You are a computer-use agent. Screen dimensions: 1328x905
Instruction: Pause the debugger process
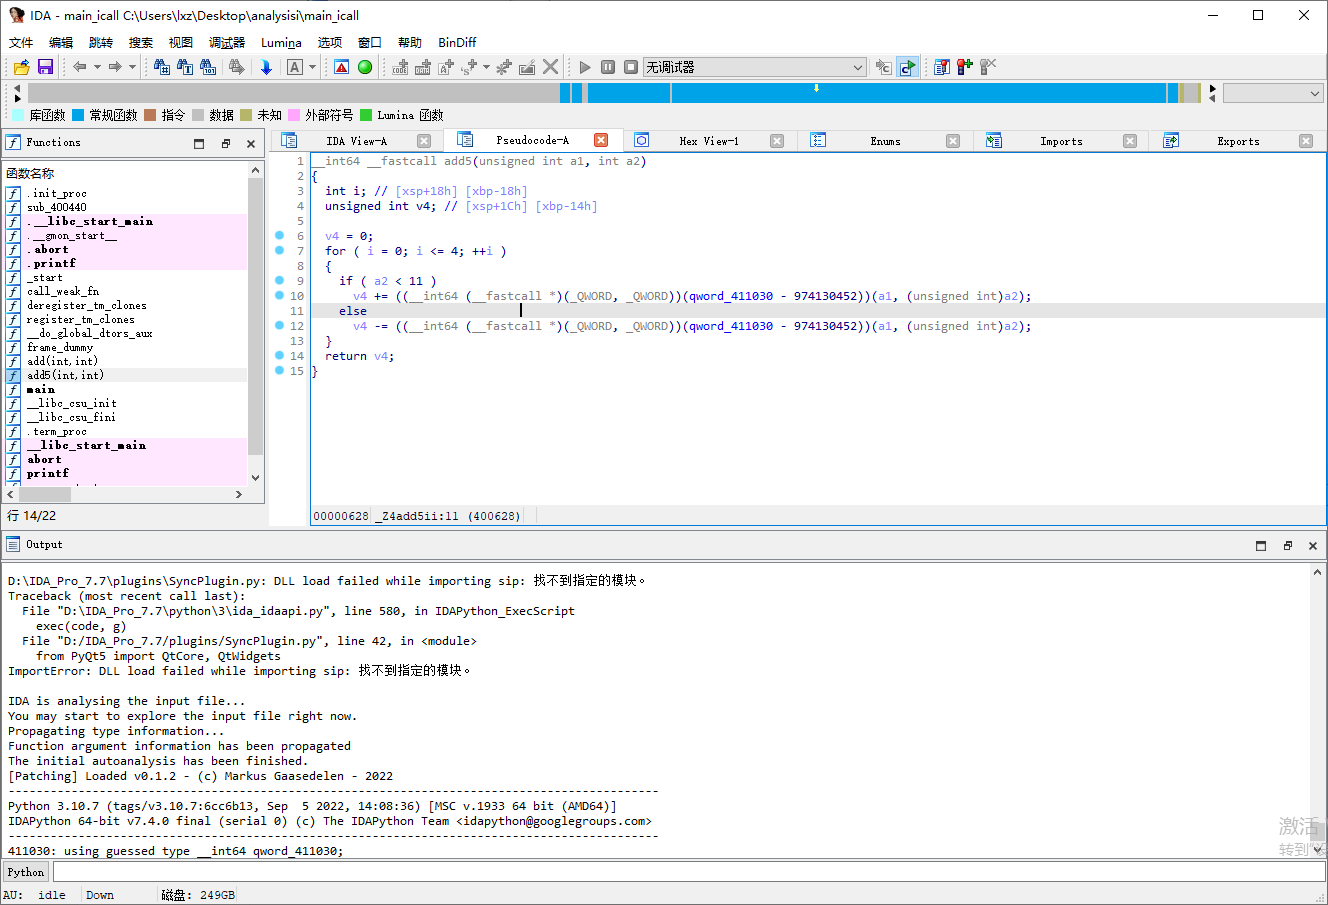pyautogui.click(x=608, y=67)
